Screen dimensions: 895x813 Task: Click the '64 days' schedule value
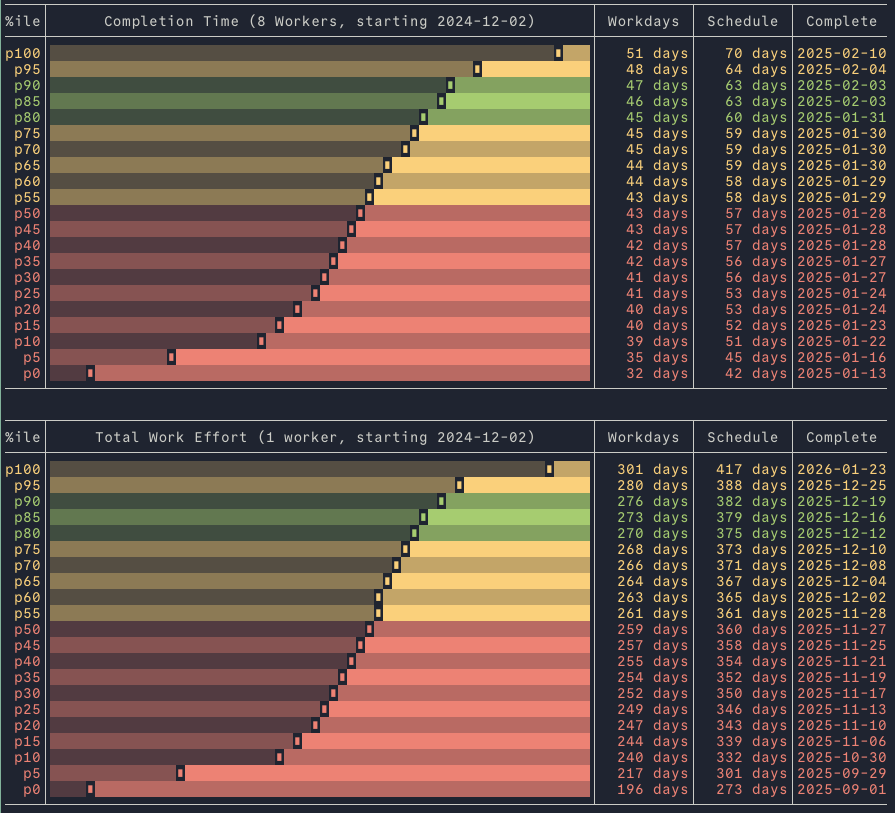[756, 70]
